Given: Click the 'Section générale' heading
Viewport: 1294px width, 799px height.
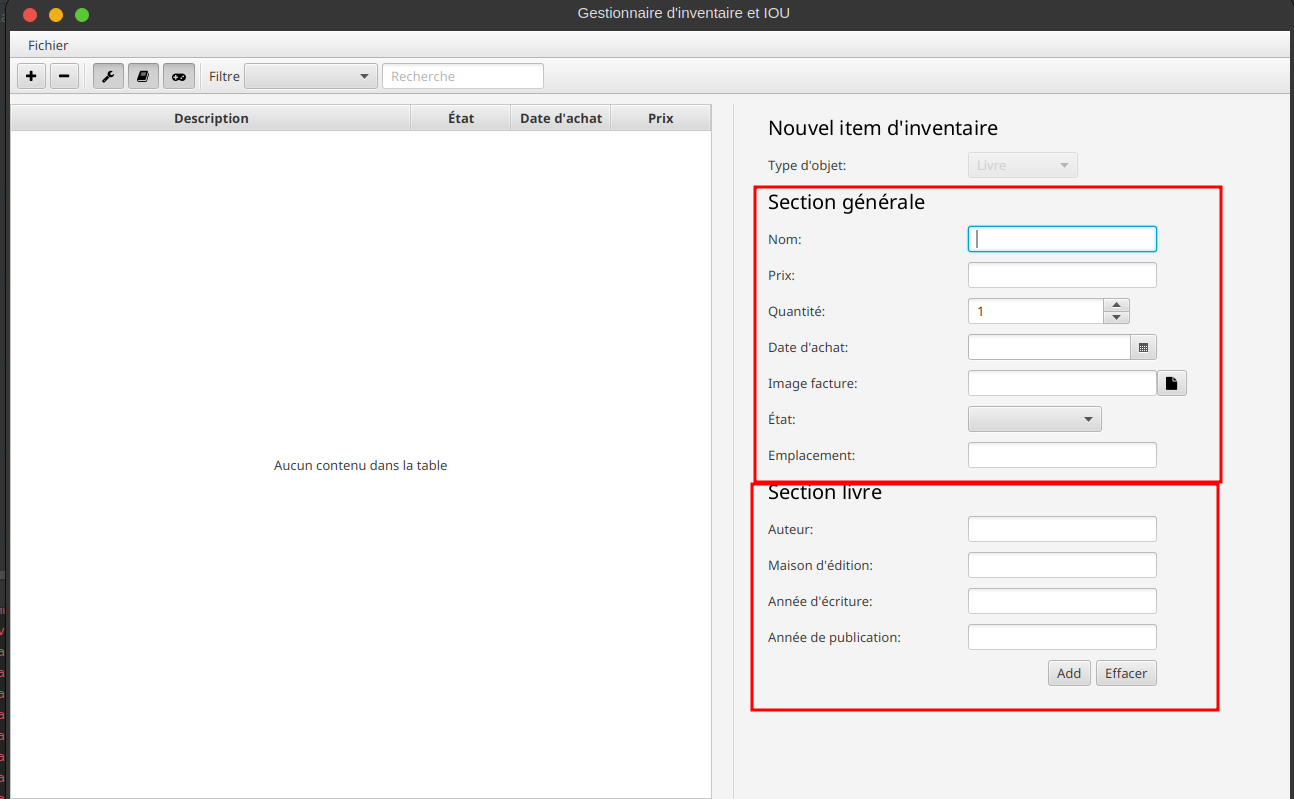Looking at the screenshot, I should pyautogui.click(x=846, y=202).
